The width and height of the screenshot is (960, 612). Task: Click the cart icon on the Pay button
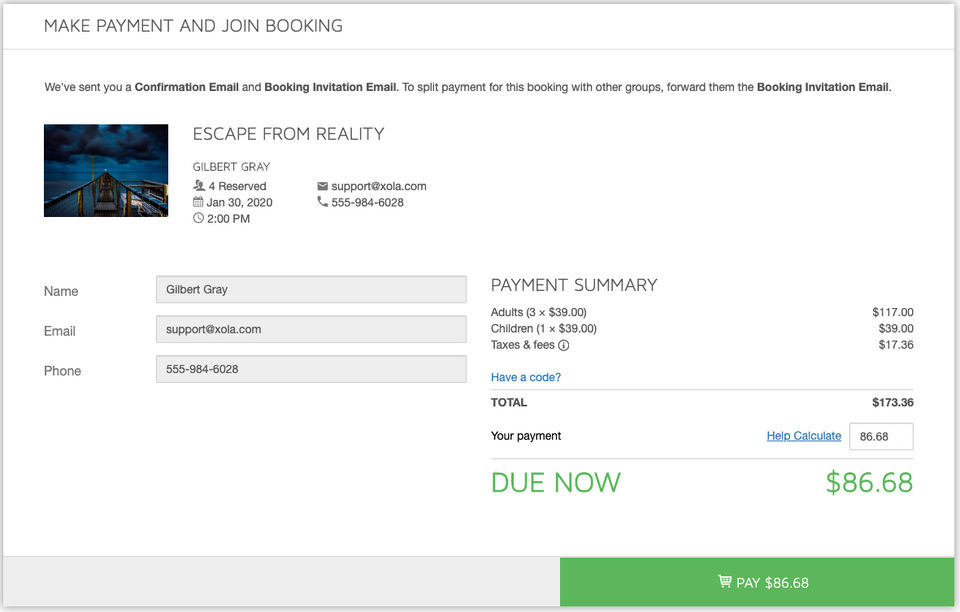pyautogui.click(x=724, y=582)
